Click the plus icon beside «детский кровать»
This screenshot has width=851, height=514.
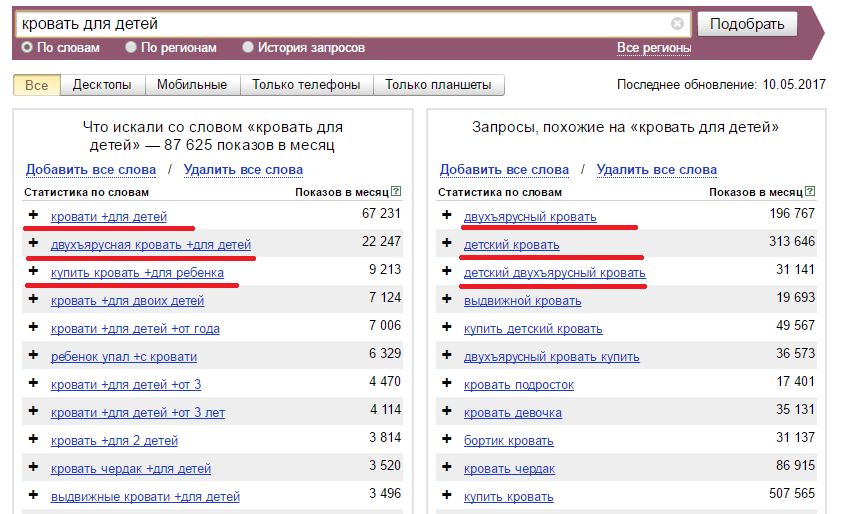click(x=446, y=243)
